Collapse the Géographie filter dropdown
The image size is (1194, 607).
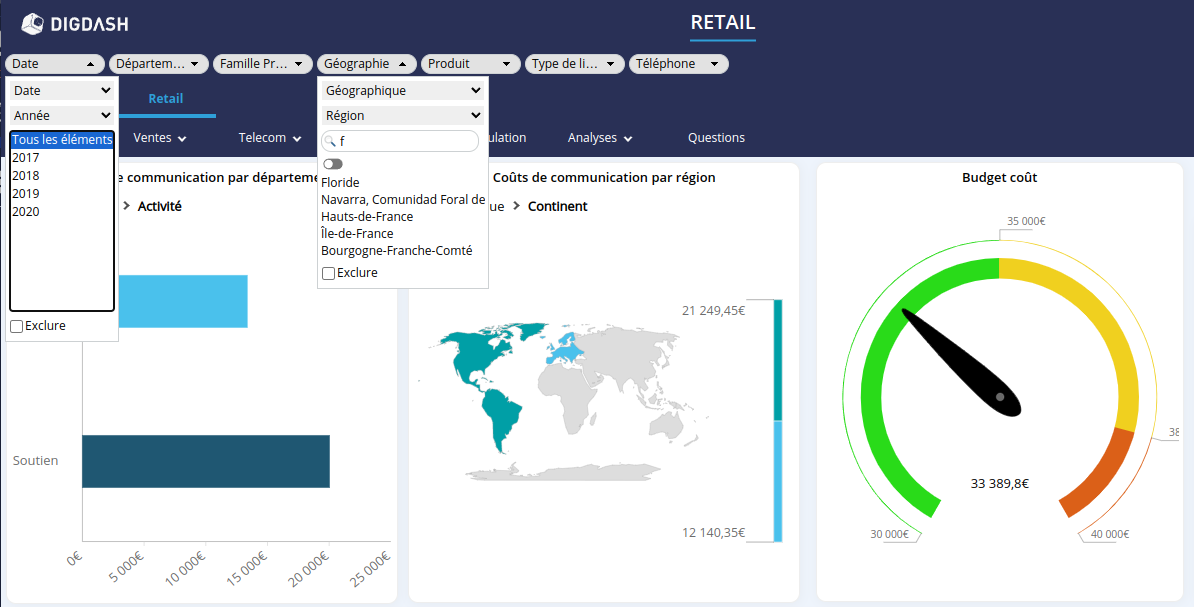pyautogui.click(x=367, y=64)
